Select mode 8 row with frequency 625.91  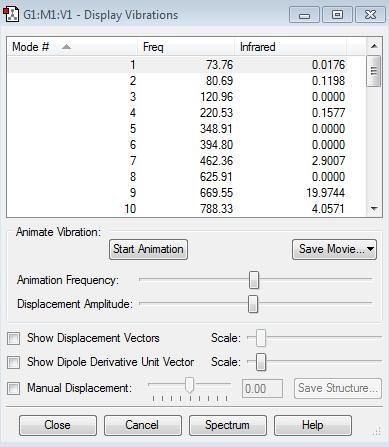(177, 177)
